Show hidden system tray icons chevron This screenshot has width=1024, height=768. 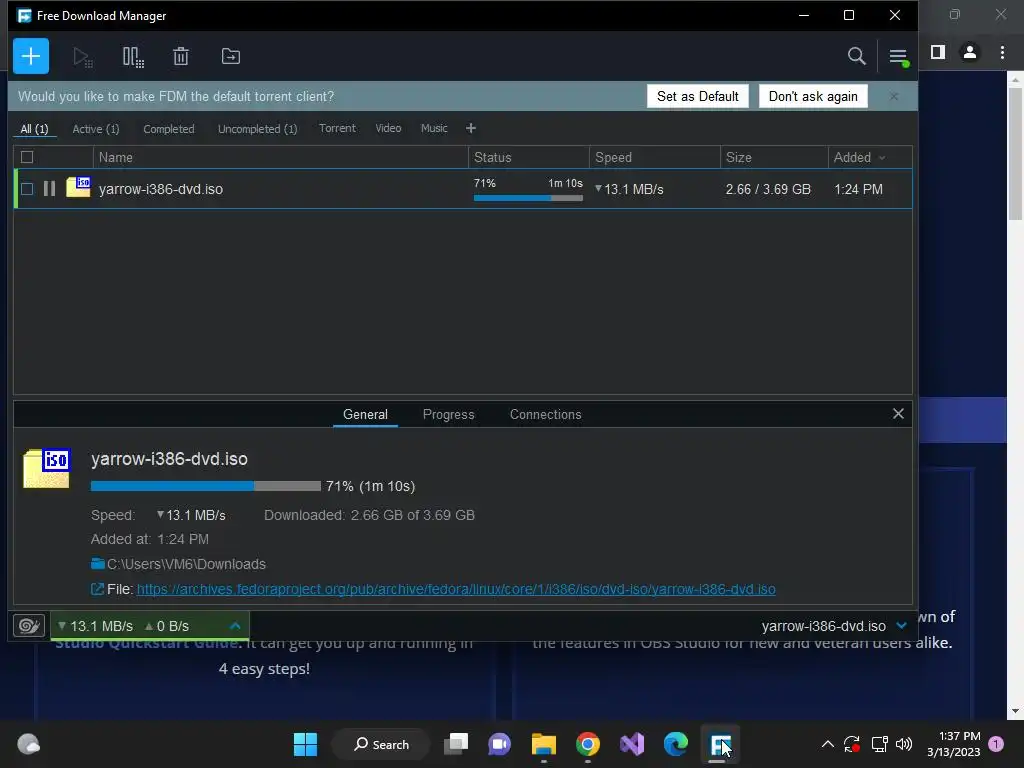coord(827,744)
